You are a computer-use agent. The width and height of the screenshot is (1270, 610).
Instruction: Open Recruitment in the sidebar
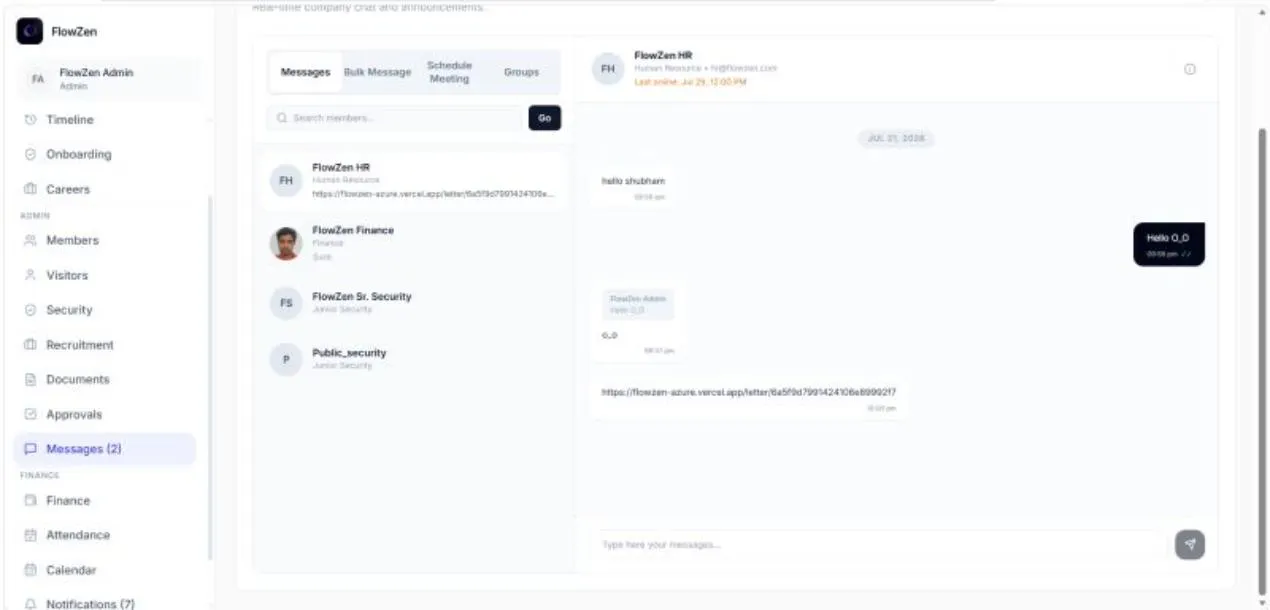pos(79,345)
